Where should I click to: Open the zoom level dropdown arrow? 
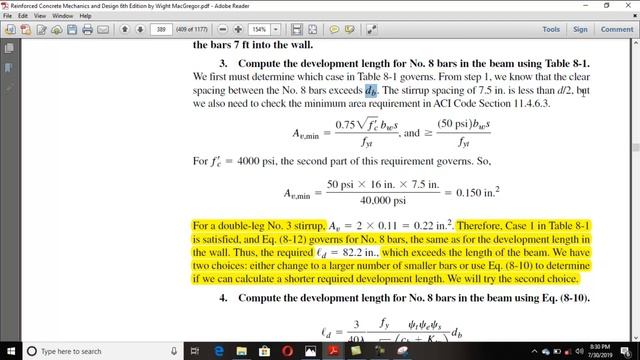point(276,29)
